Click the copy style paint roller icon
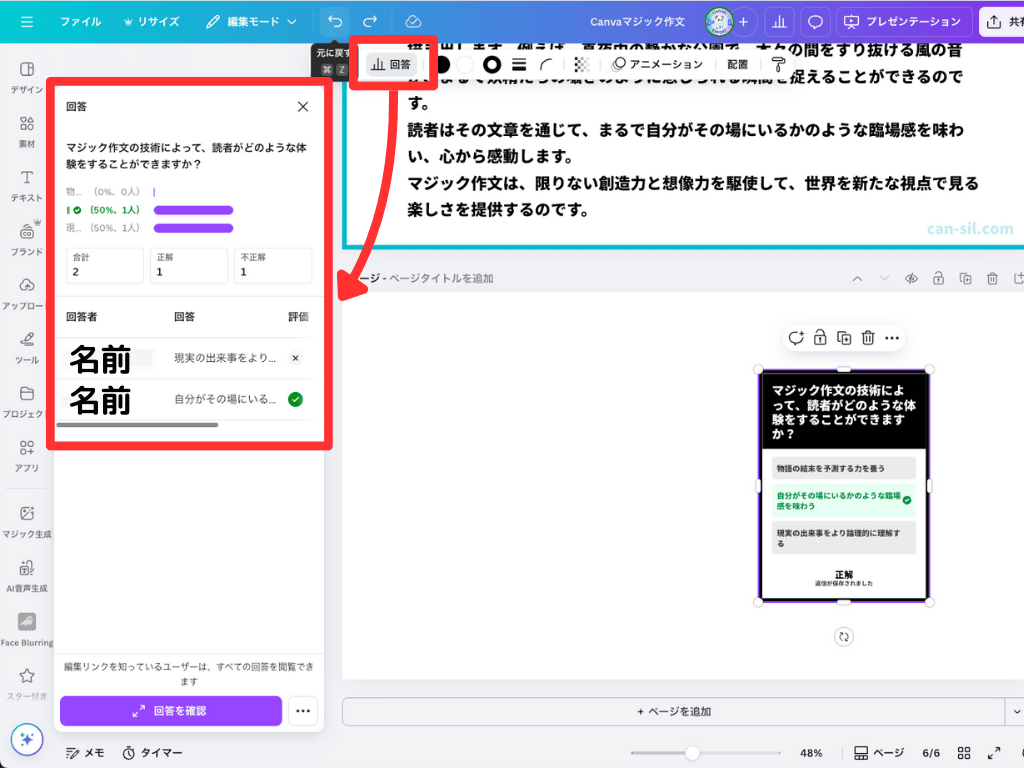The width and height of the screenshot is (1024, 768). click(x=778, y=64)
